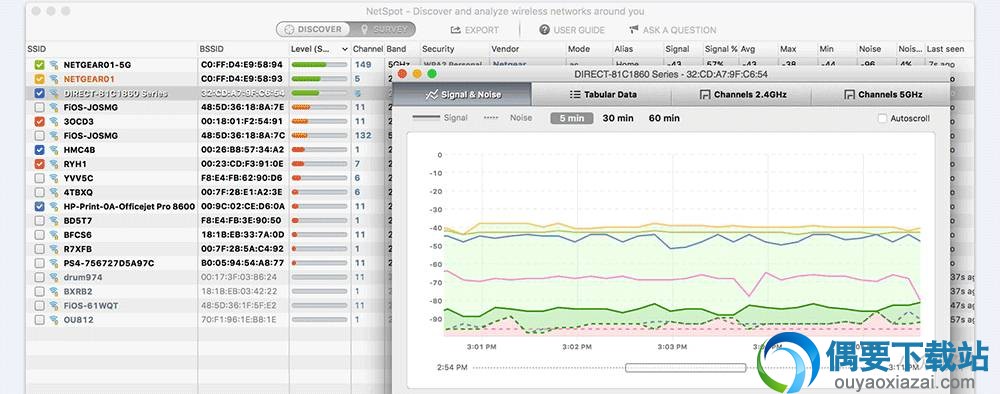Screen dimensions: 1000x394
Task: Click the Wi-Fi icon beside 4TBXQ
Action: [x=54, y=192]
